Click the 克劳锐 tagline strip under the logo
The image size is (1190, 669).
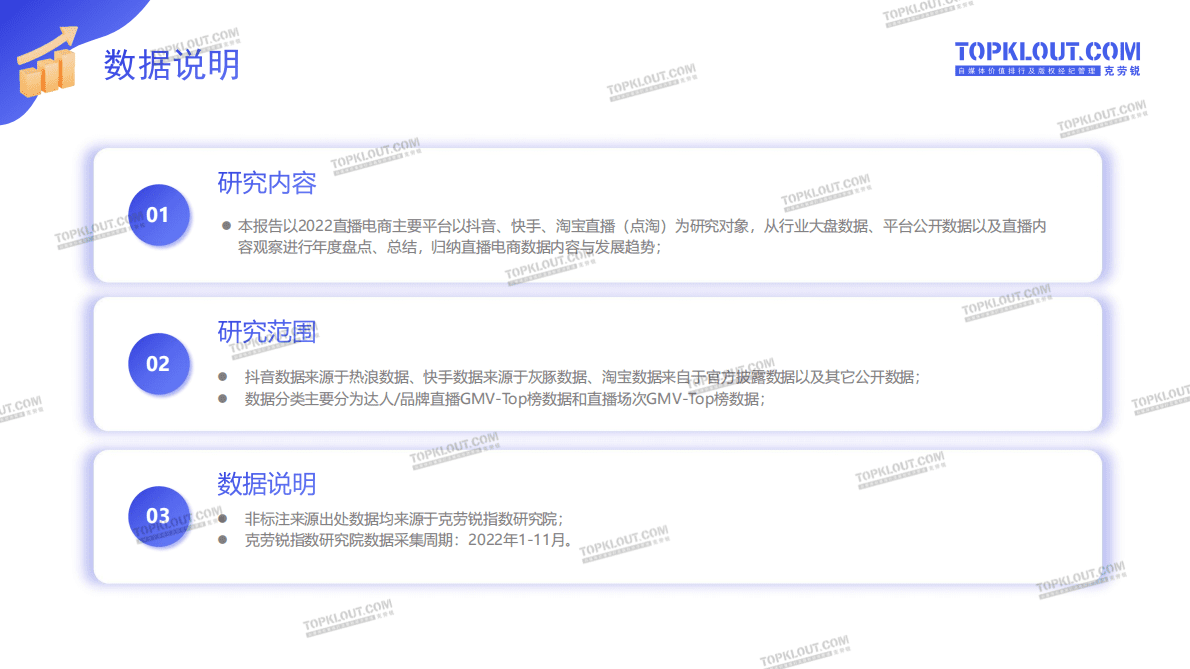(x=1047, y=72)
